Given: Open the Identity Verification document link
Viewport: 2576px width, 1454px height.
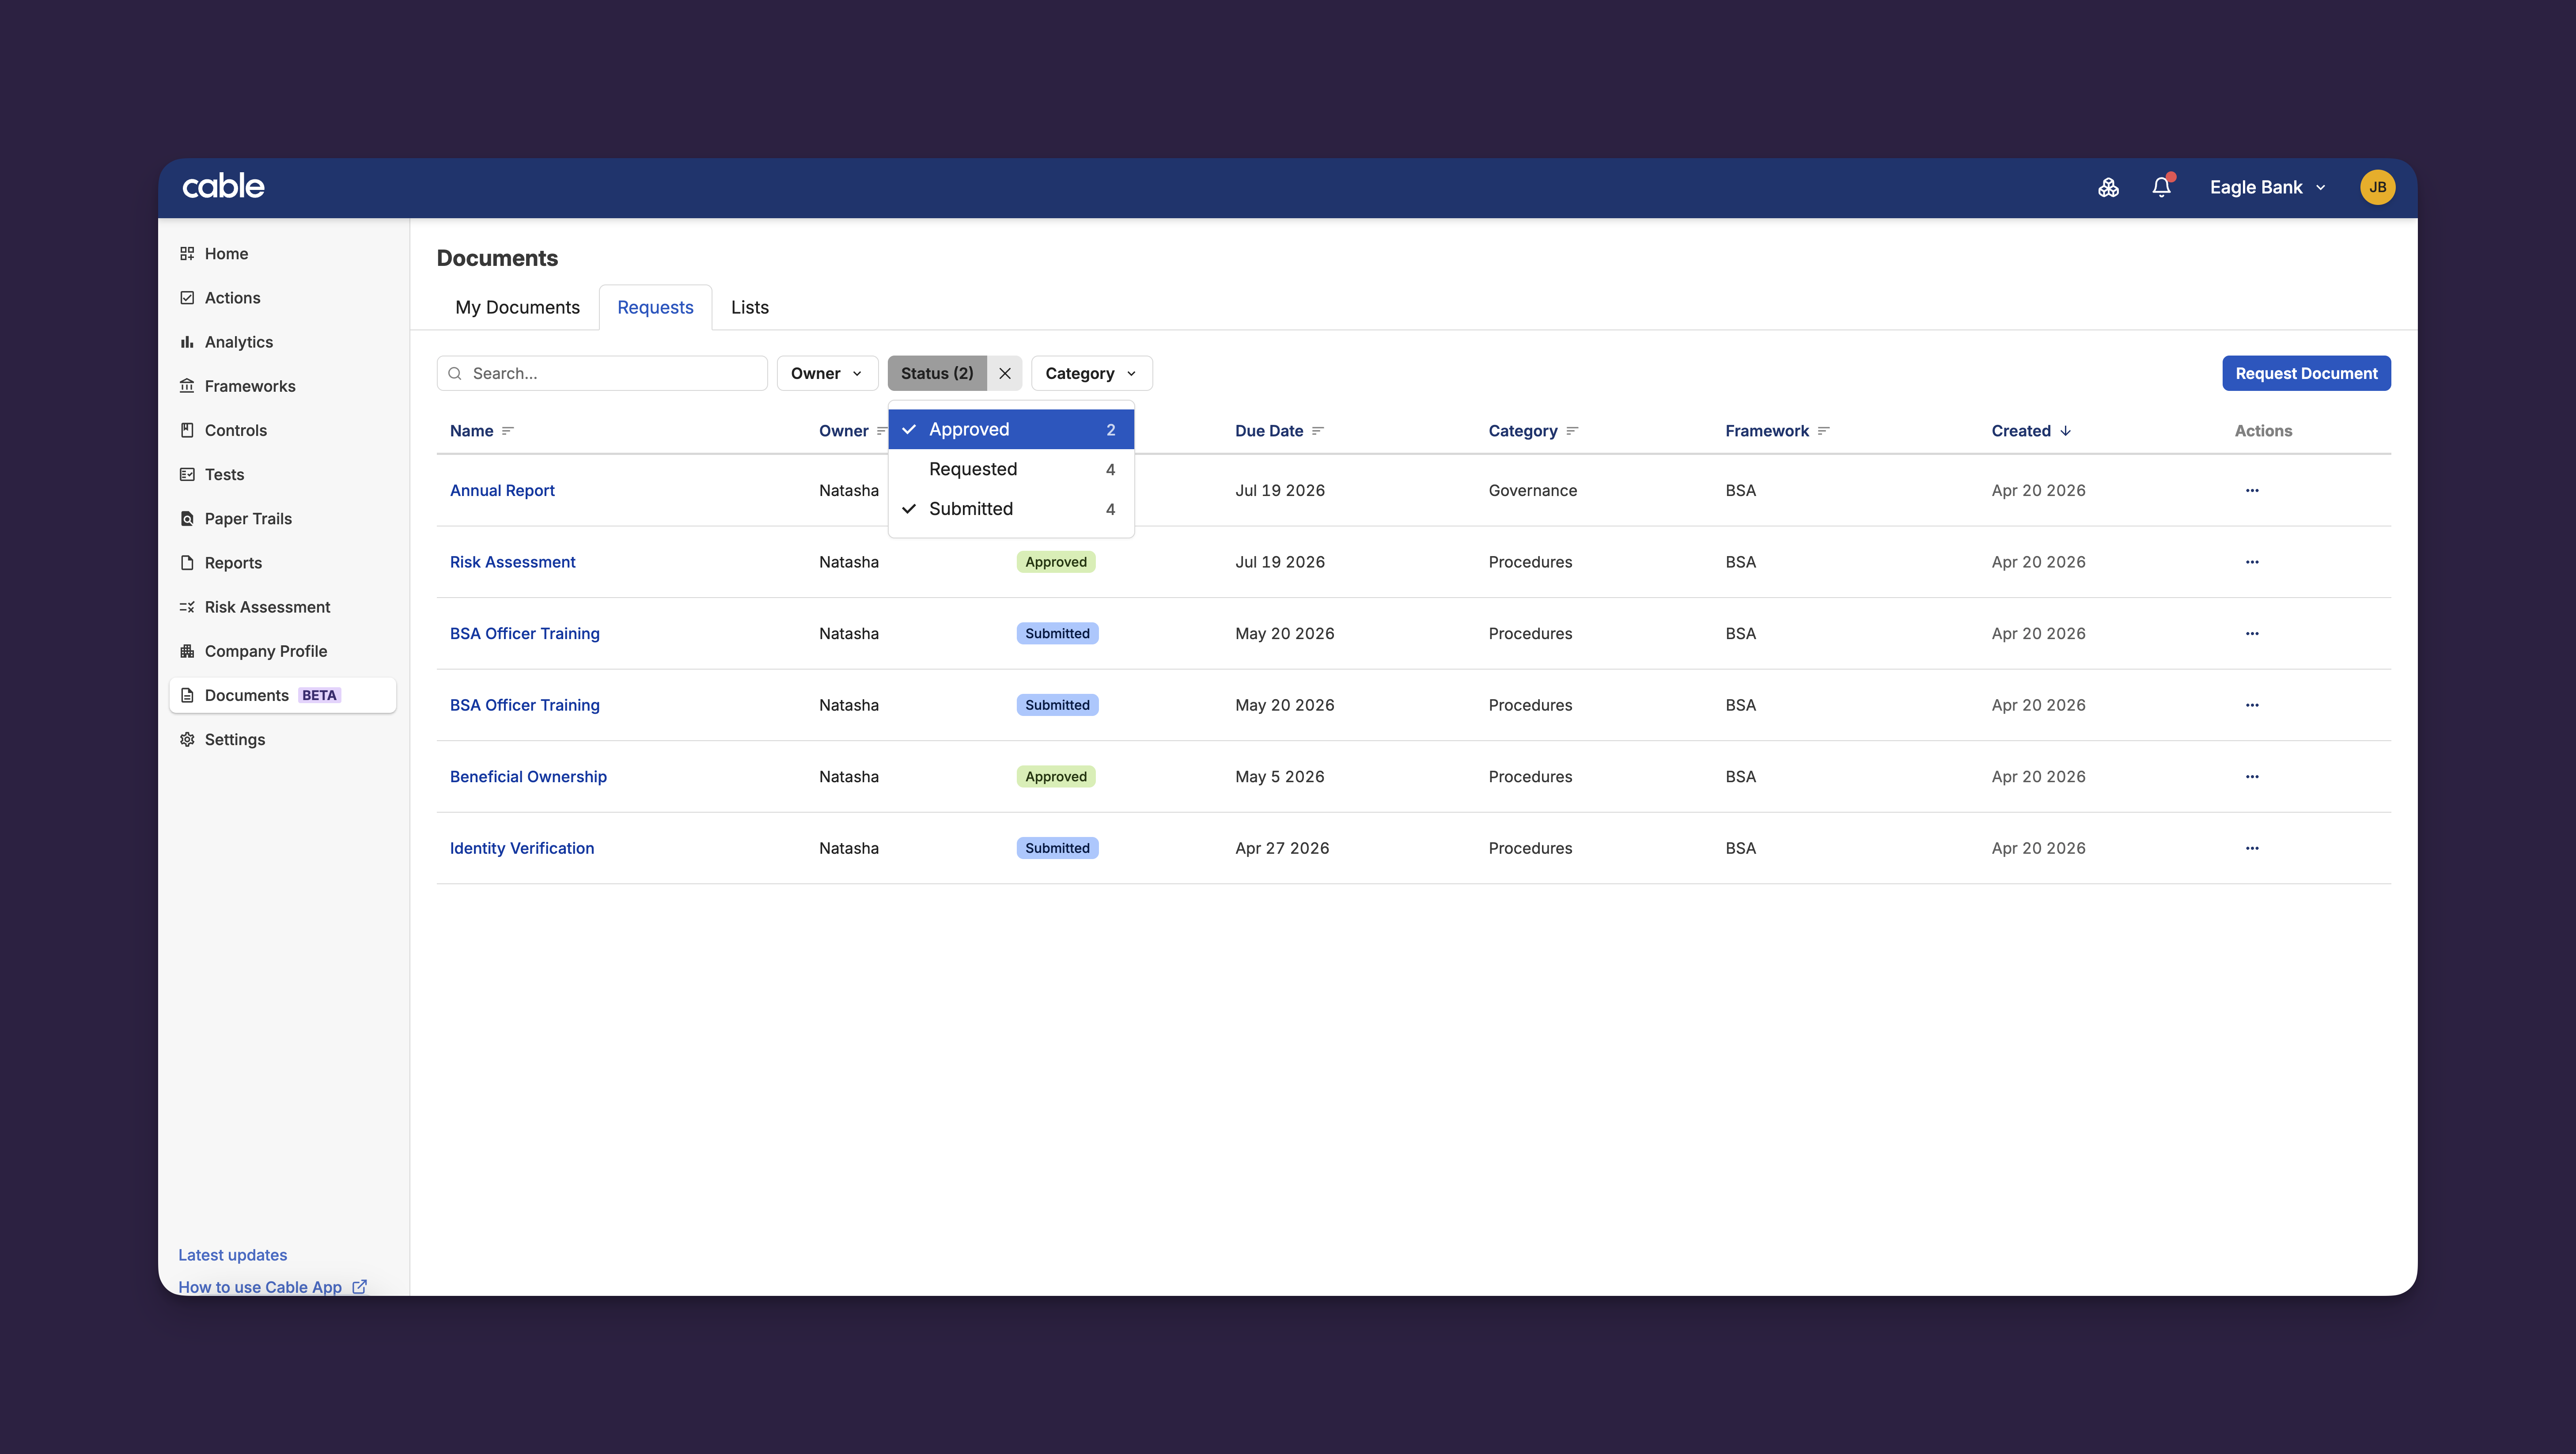Looking at the screenshot, I should pyautogui.click(x=522, y=848).
